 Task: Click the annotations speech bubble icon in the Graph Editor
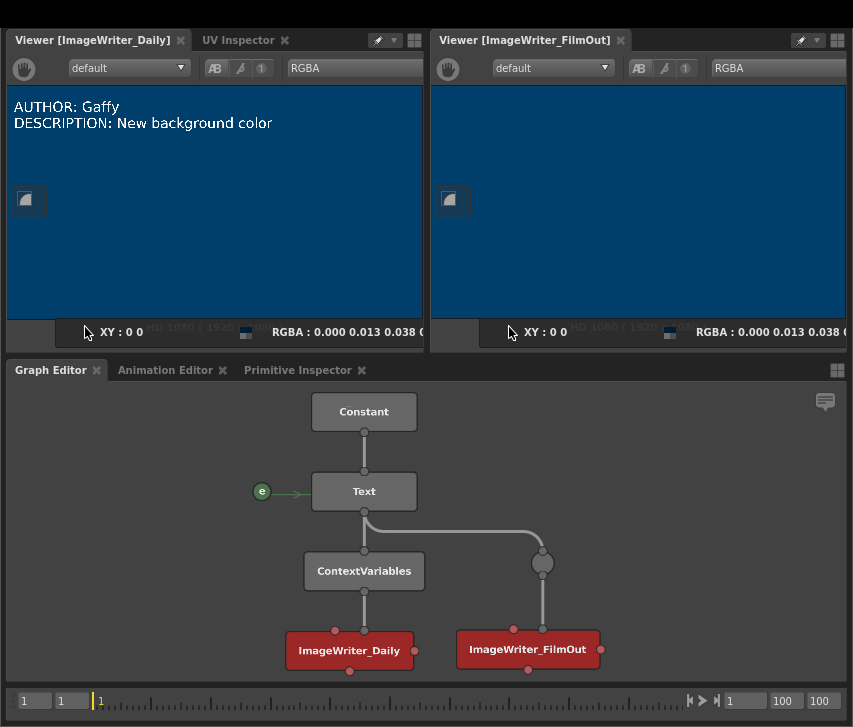tap(825, 402)
